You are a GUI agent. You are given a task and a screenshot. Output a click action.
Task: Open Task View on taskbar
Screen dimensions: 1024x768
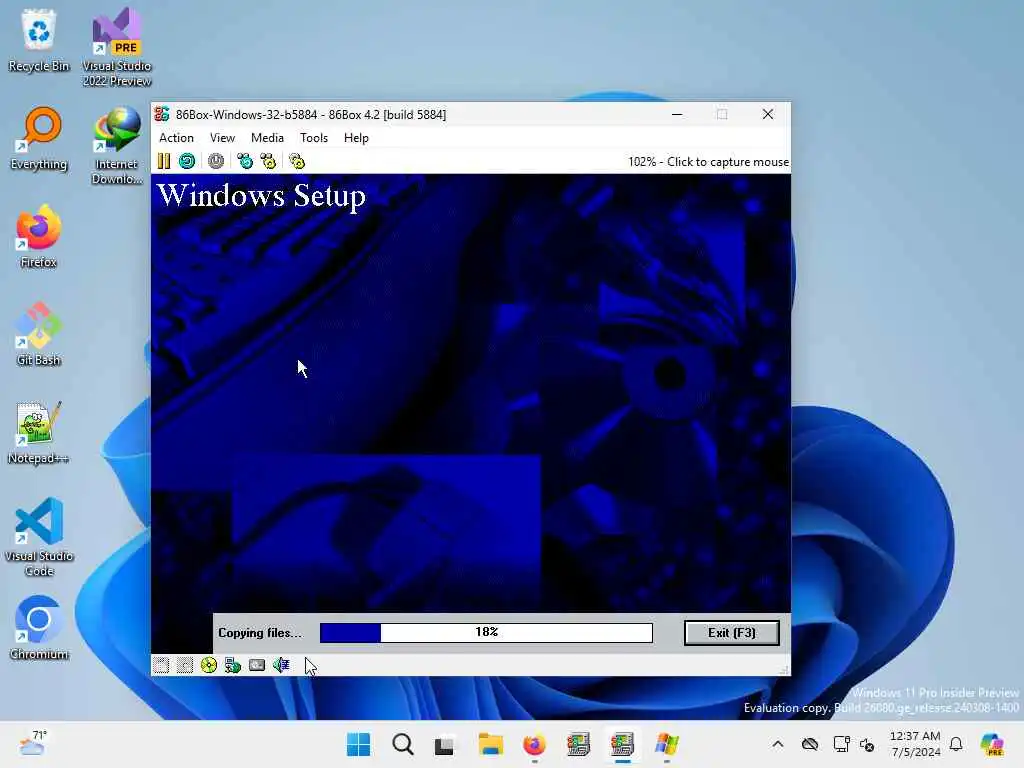click(x=445, y=744)
